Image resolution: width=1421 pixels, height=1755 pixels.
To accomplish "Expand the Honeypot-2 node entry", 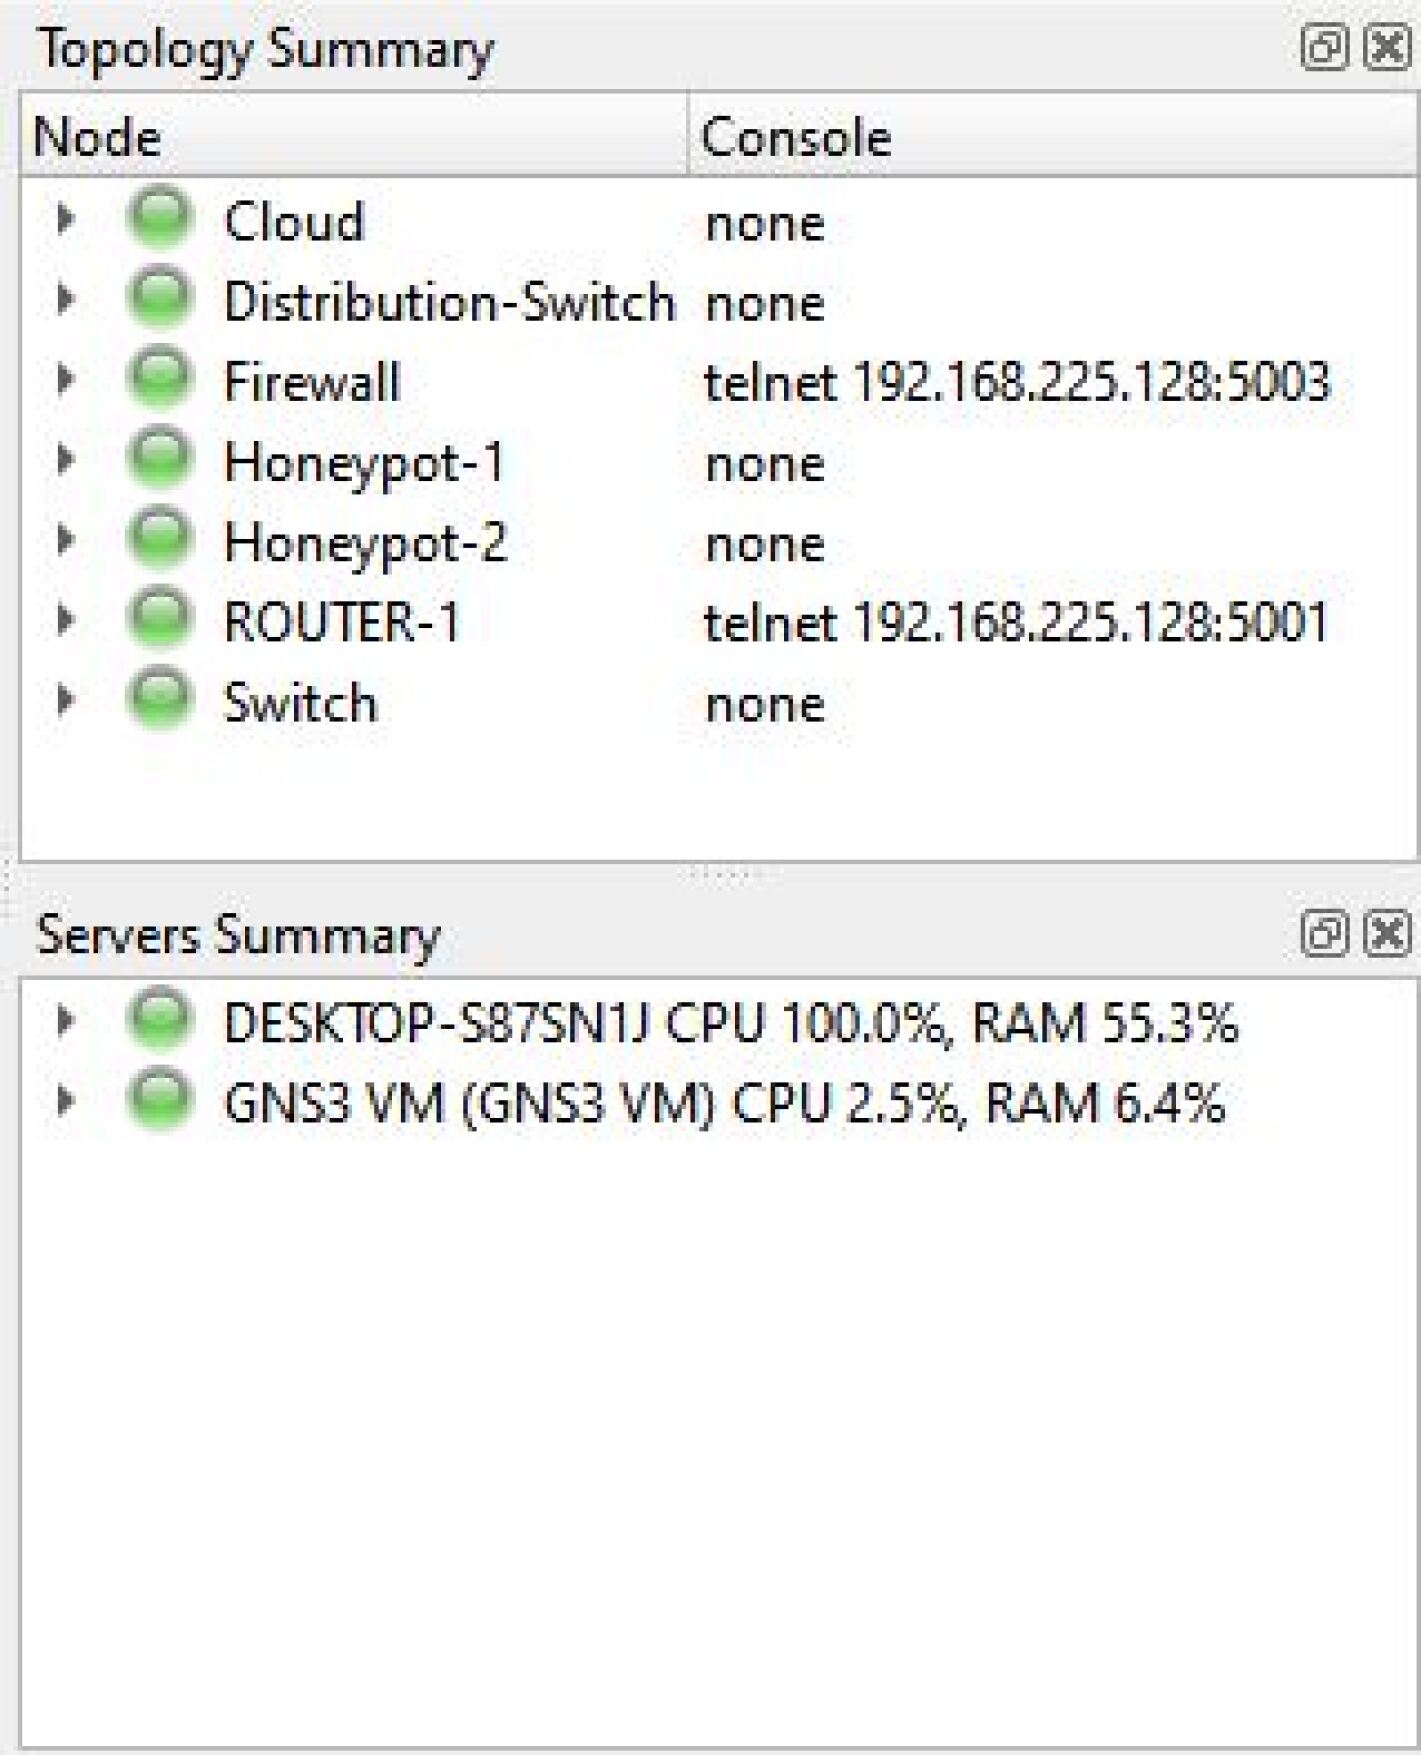I will (x=66, y=539).
